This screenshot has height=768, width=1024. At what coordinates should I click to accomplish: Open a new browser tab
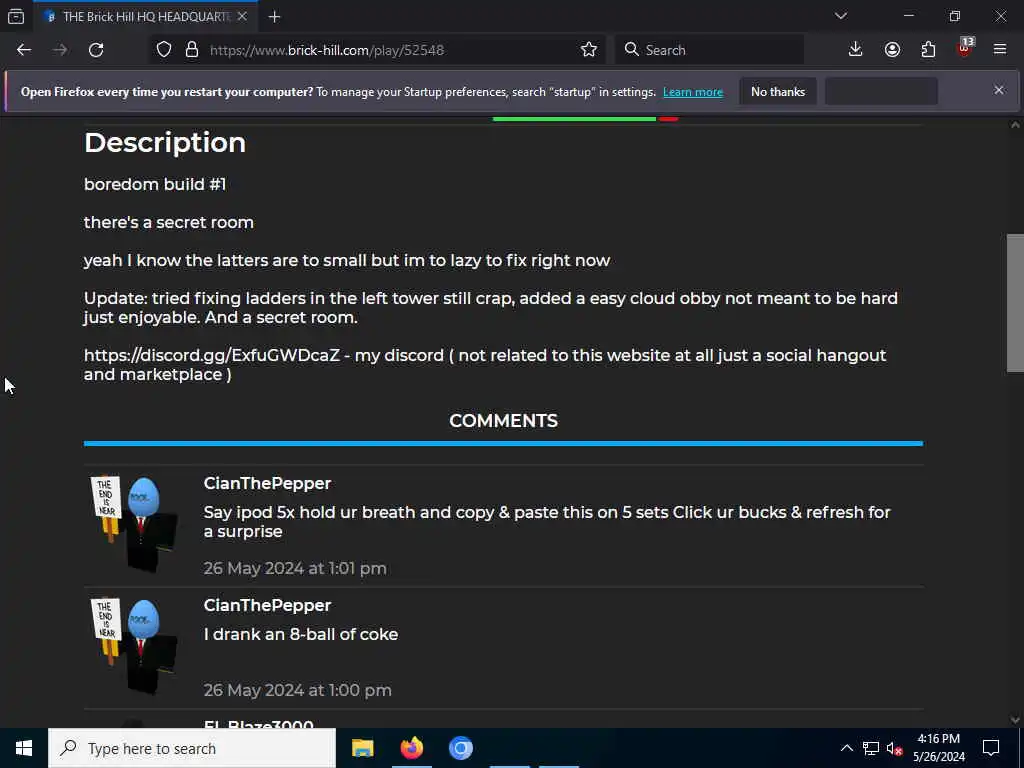click(274, 17)
